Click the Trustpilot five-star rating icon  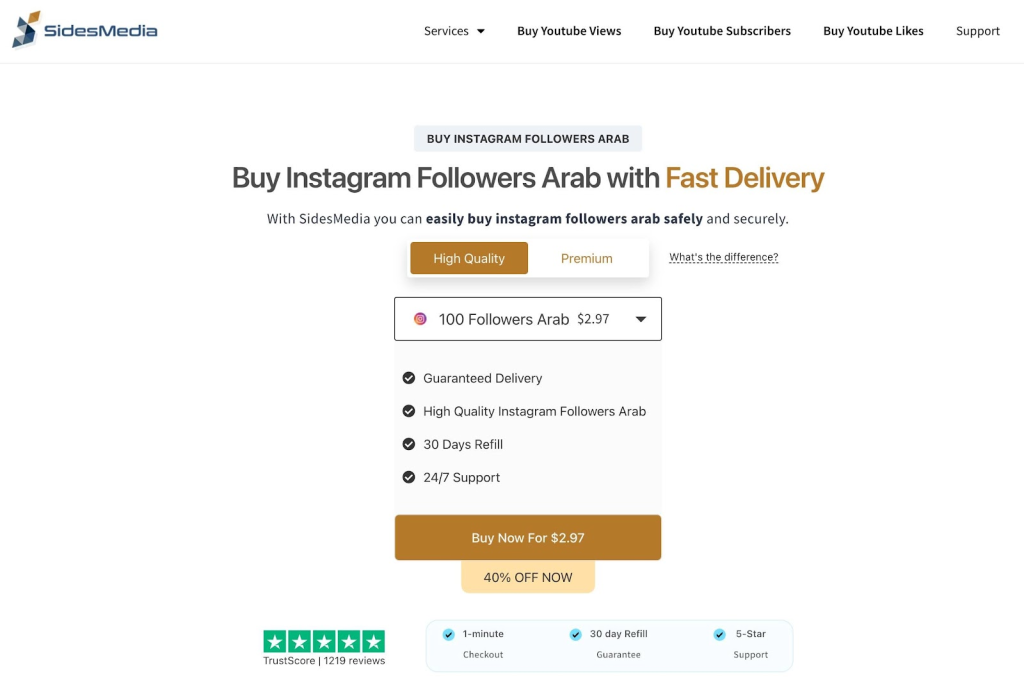(x=324, y=641)
